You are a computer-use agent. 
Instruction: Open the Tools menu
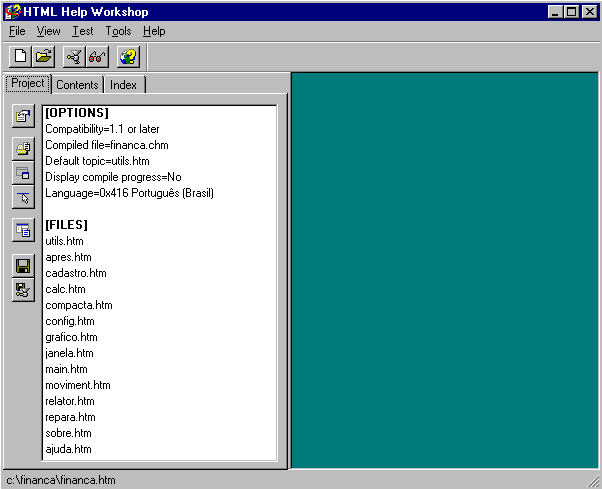tap(118, 31)
